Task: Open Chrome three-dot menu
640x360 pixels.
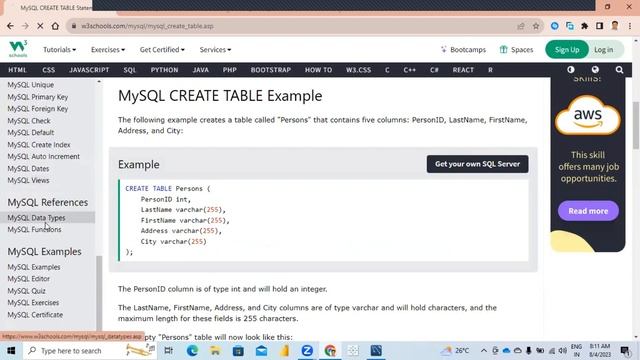Action: point(630,26)
